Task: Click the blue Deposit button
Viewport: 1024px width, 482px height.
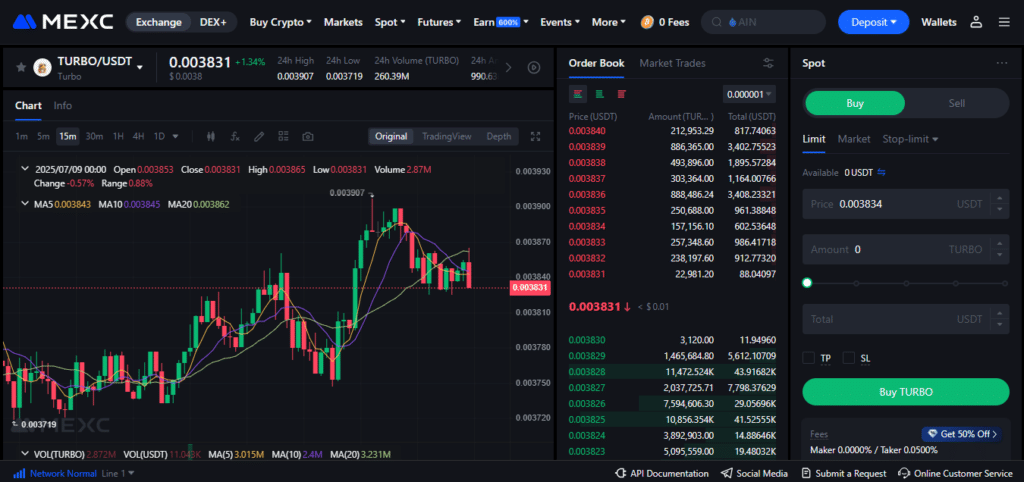Action: [873, 22]
